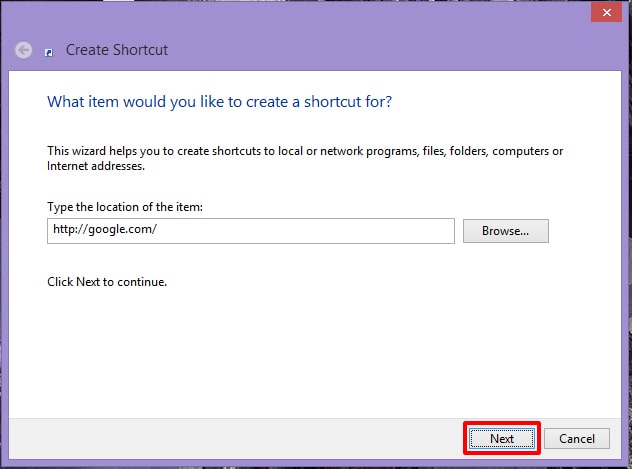Screen dimensions: 632x469
Task: Click the shortcut icon beside Create Shortcut title
Action: [x=49, y=52]
